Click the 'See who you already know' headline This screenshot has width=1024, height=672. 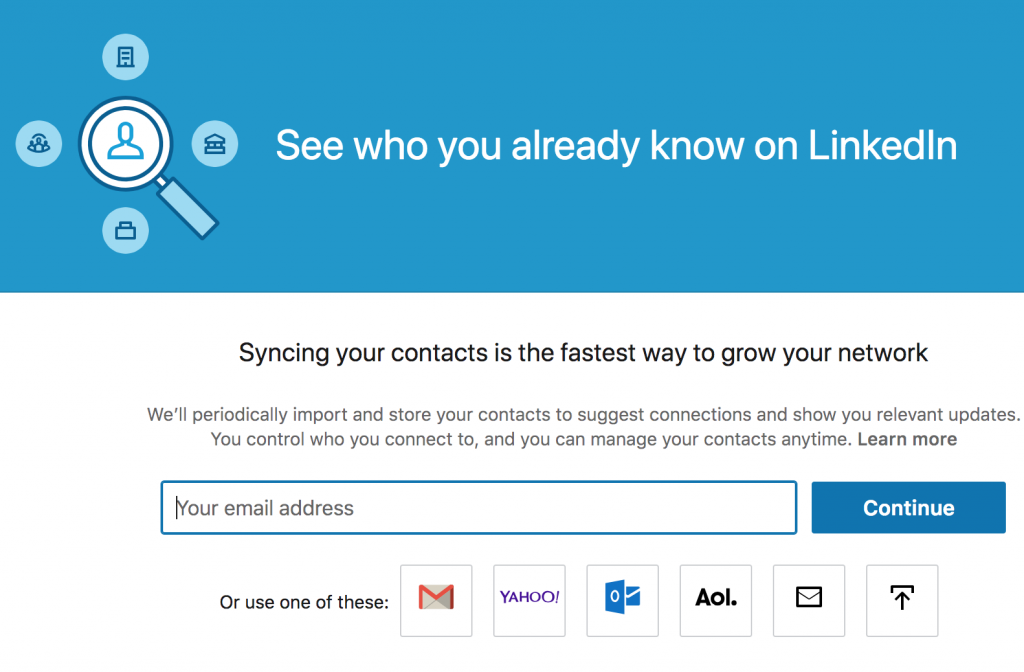point(616,145)
